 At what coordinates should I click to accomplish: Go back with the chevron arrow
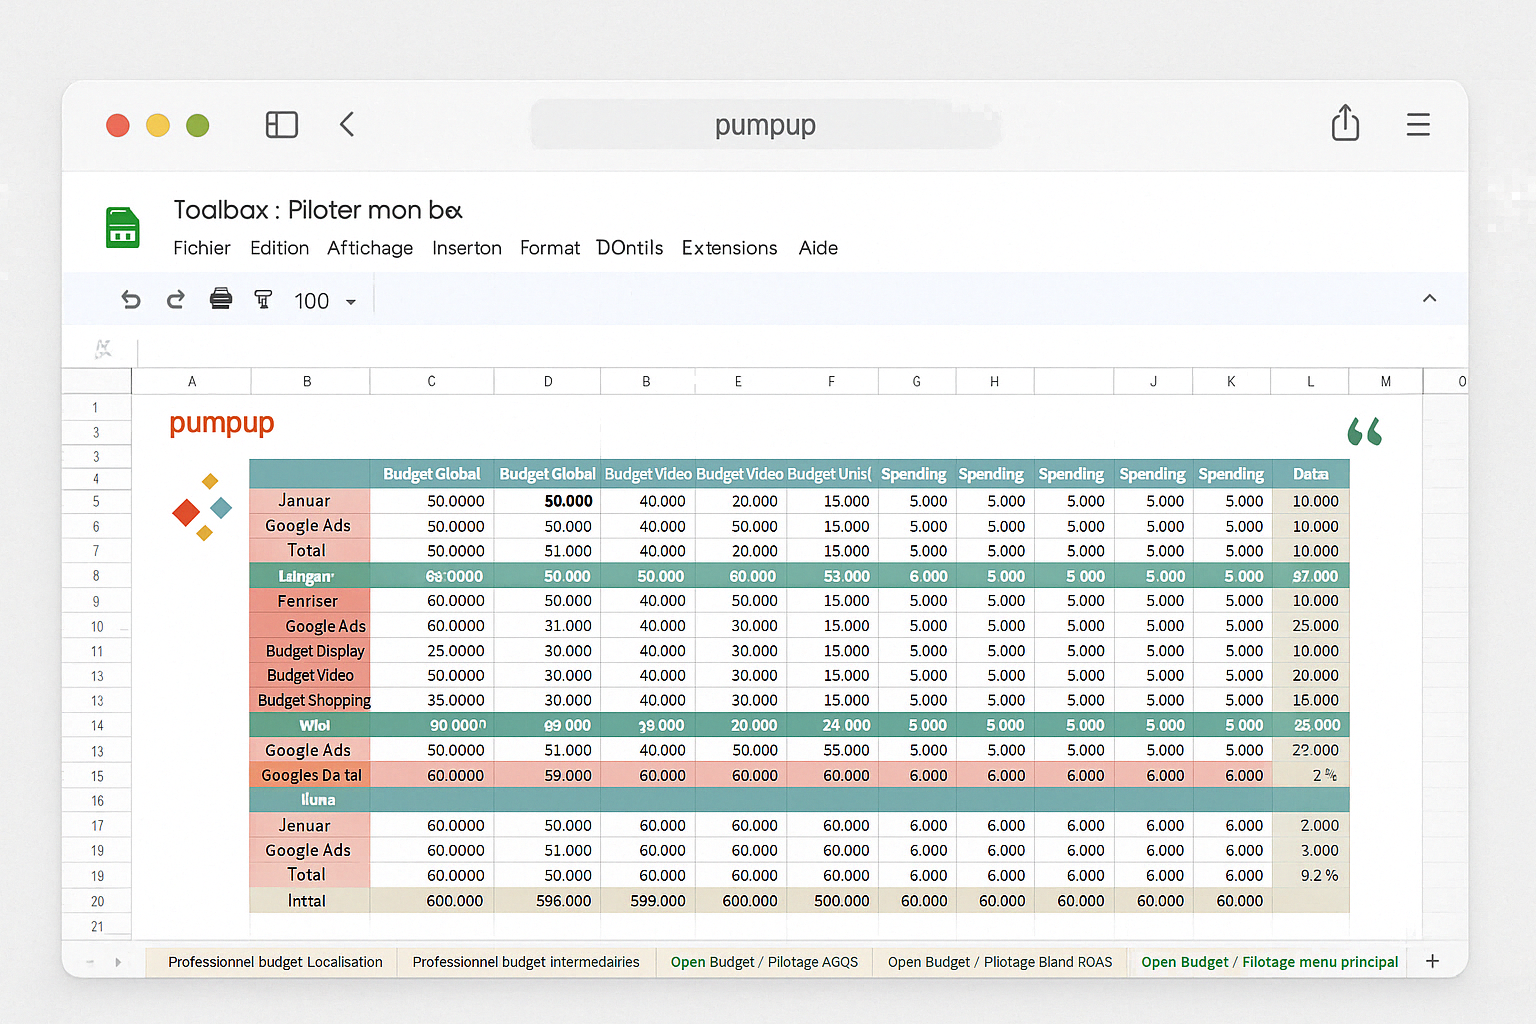point(347,125)
